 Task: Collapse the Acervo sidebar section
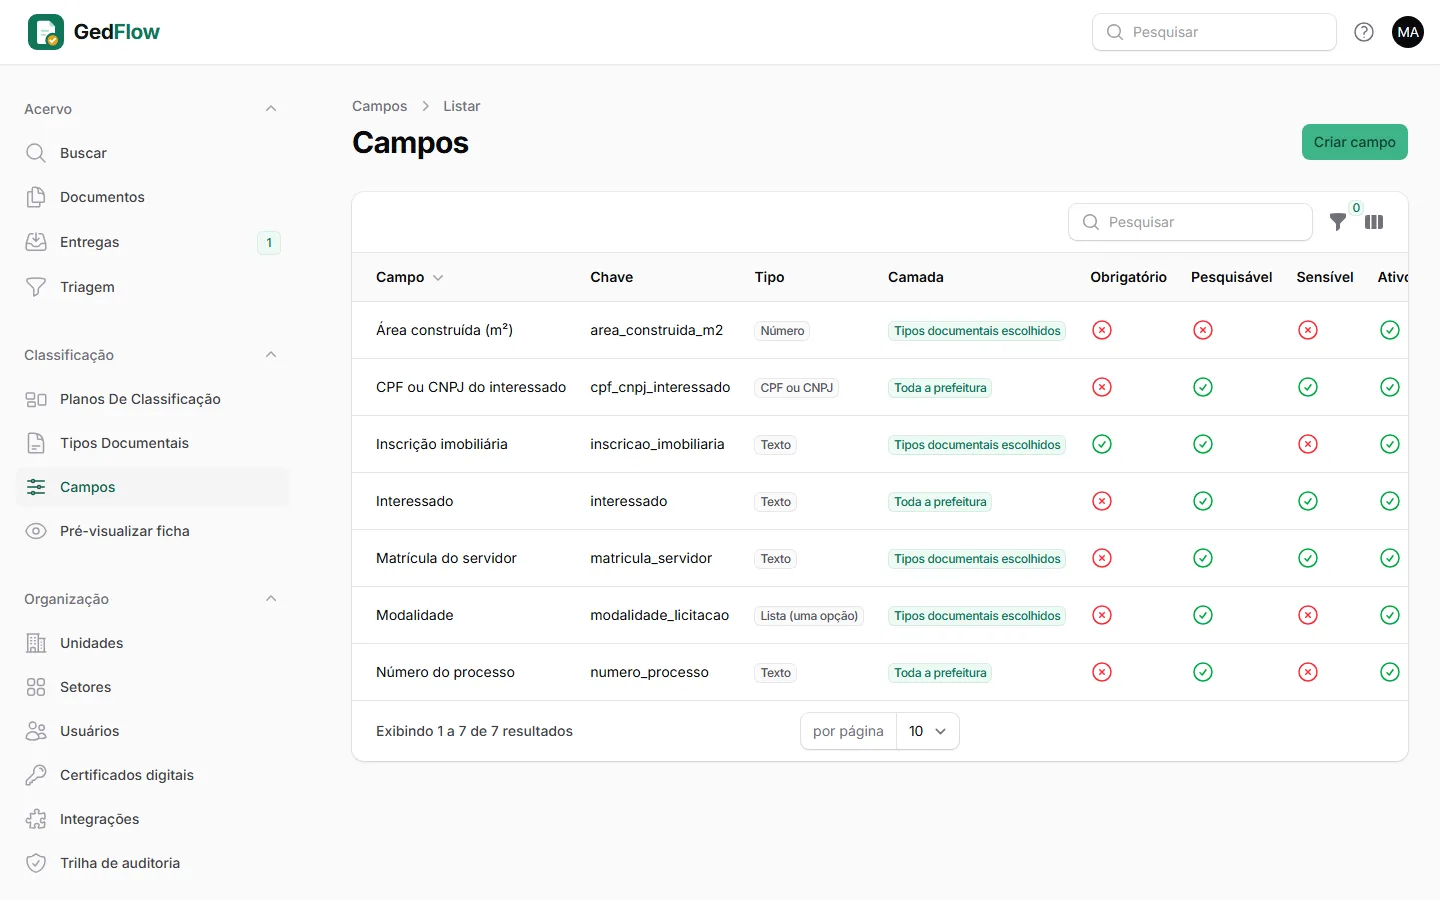coord(271,109)
